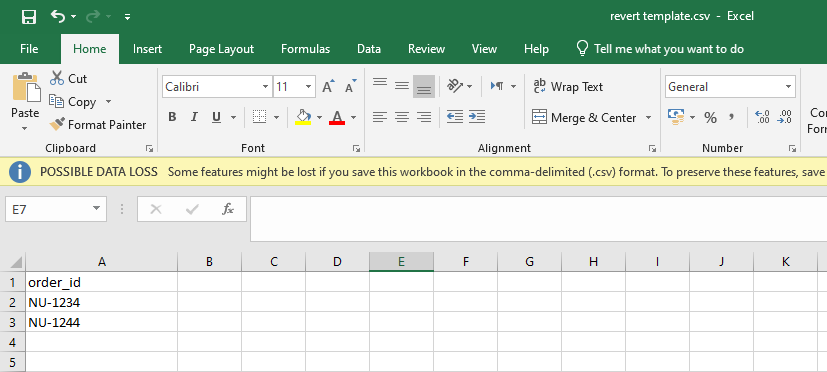Screen dimensions: 827x372
Task: Click the Increase Indent icon
Action: 477,117
